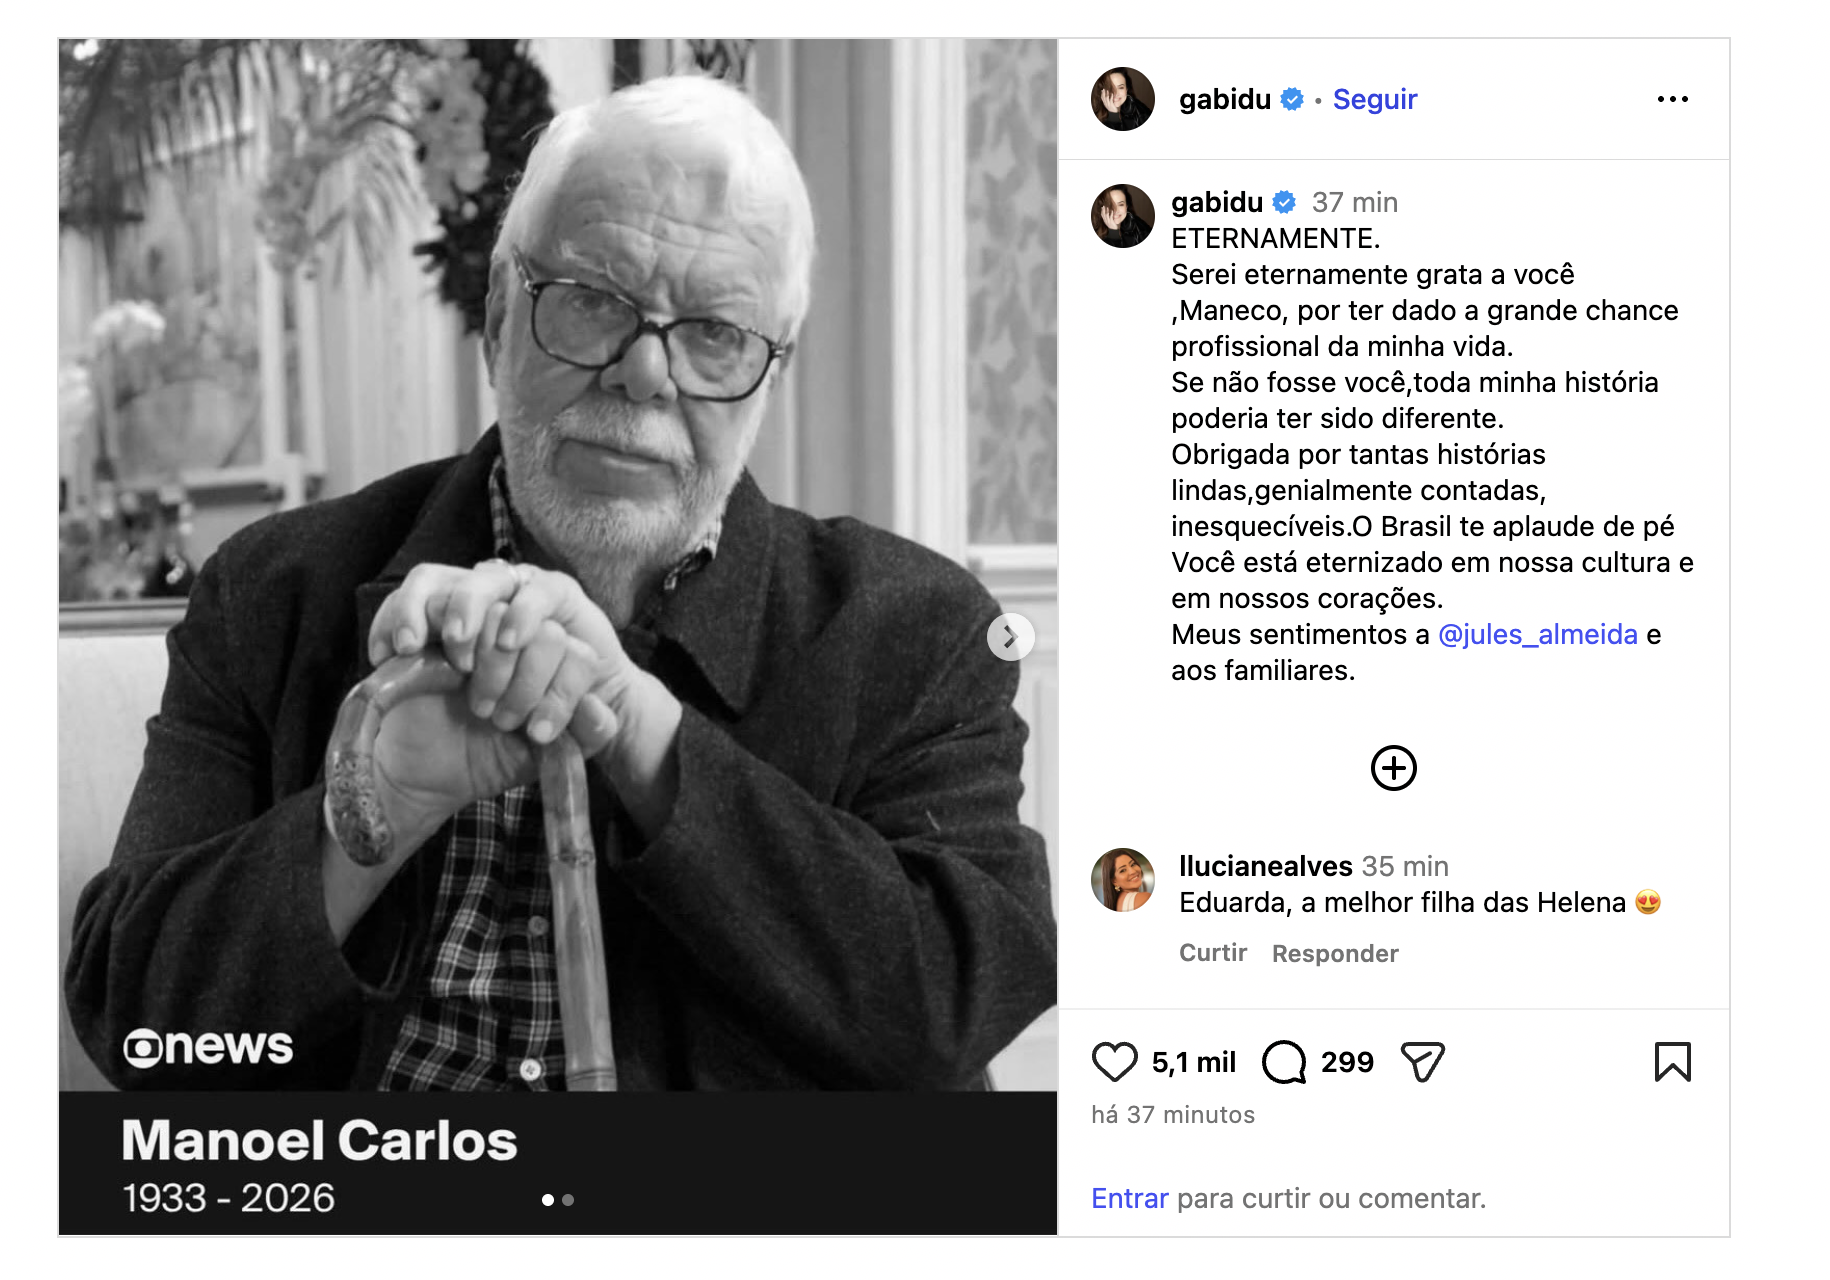1830x1280 pixels.
Task: Reply to llucianealves with Responder
Action: (1335, 953)
